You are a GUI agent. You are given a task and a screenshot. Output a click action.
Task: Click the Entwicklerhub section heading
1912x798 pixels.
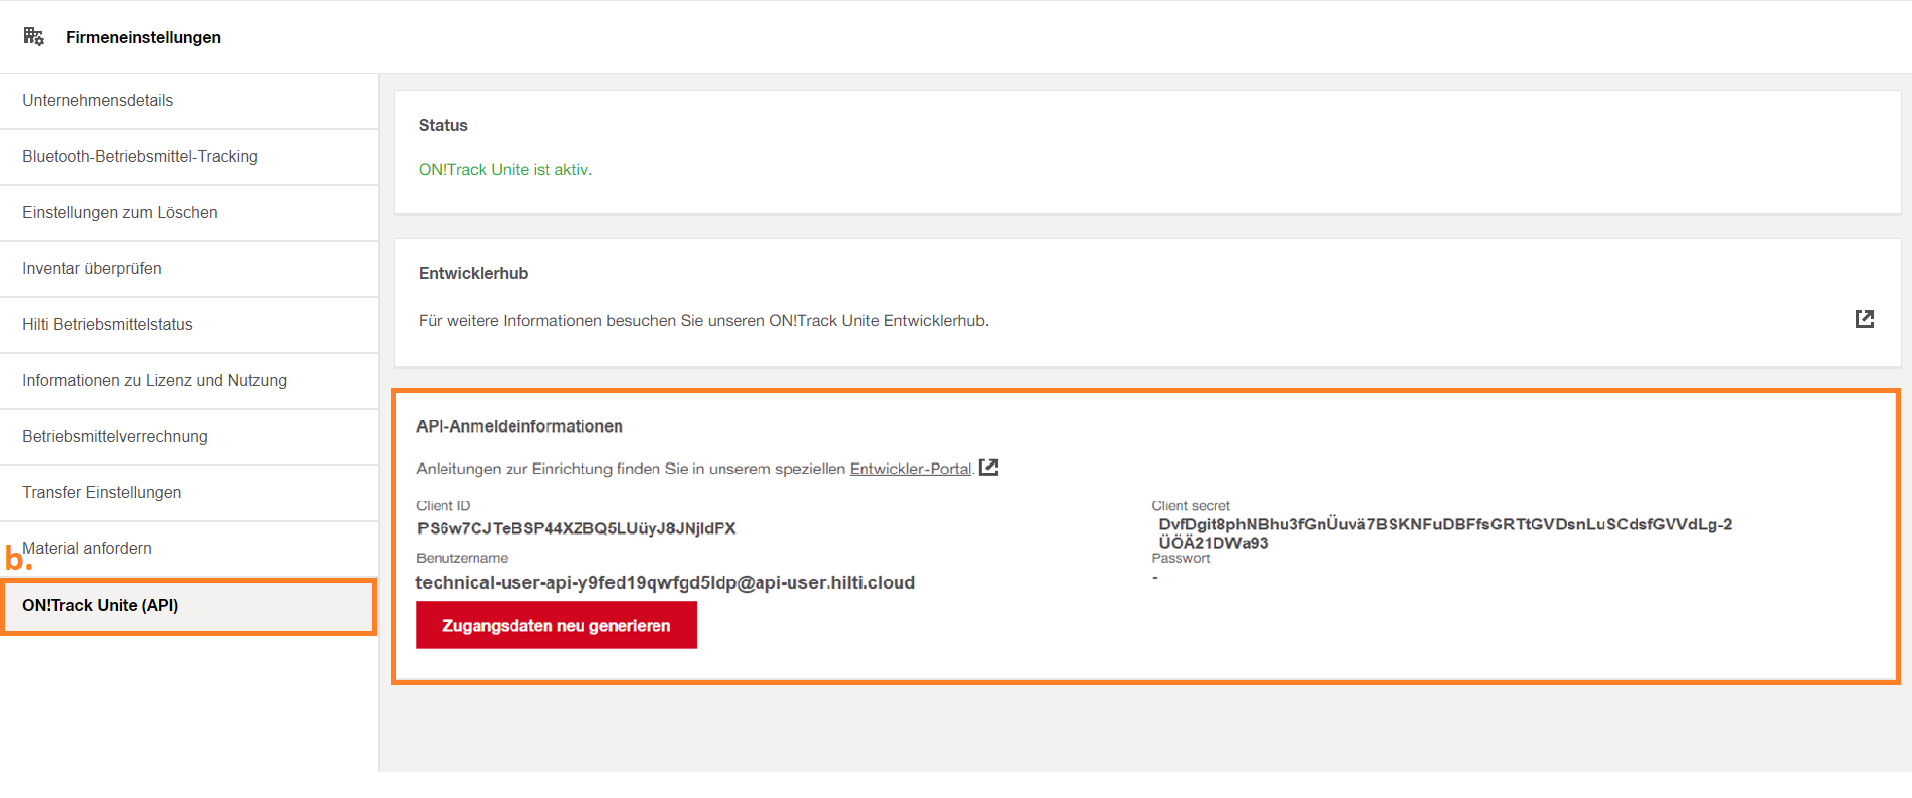pos(473,274)
